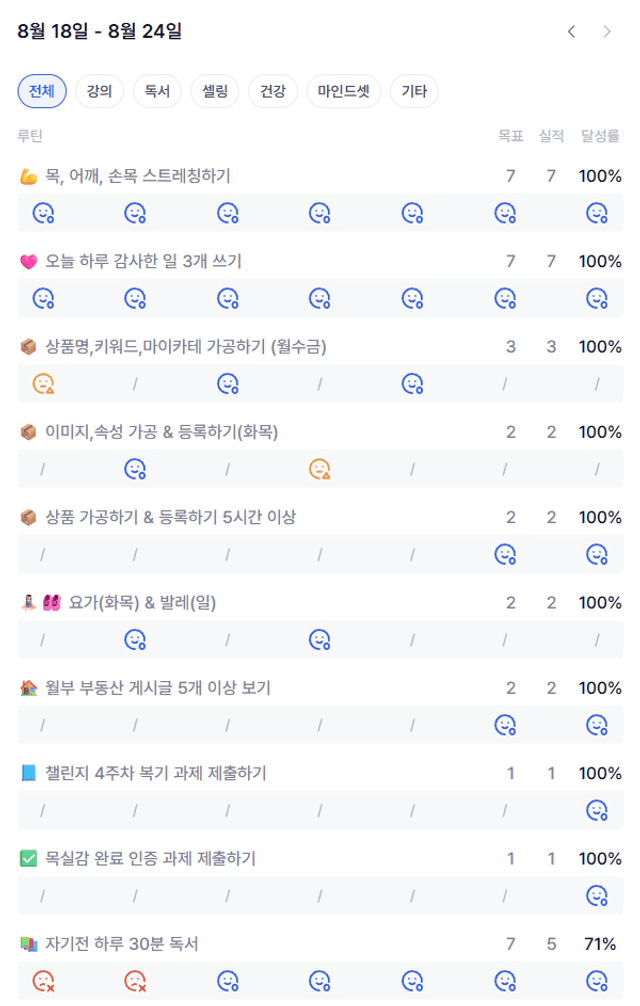Open the 요가(화목) & 발레(일) routine title
640x1006 pixels.
[x=142, y=602]
